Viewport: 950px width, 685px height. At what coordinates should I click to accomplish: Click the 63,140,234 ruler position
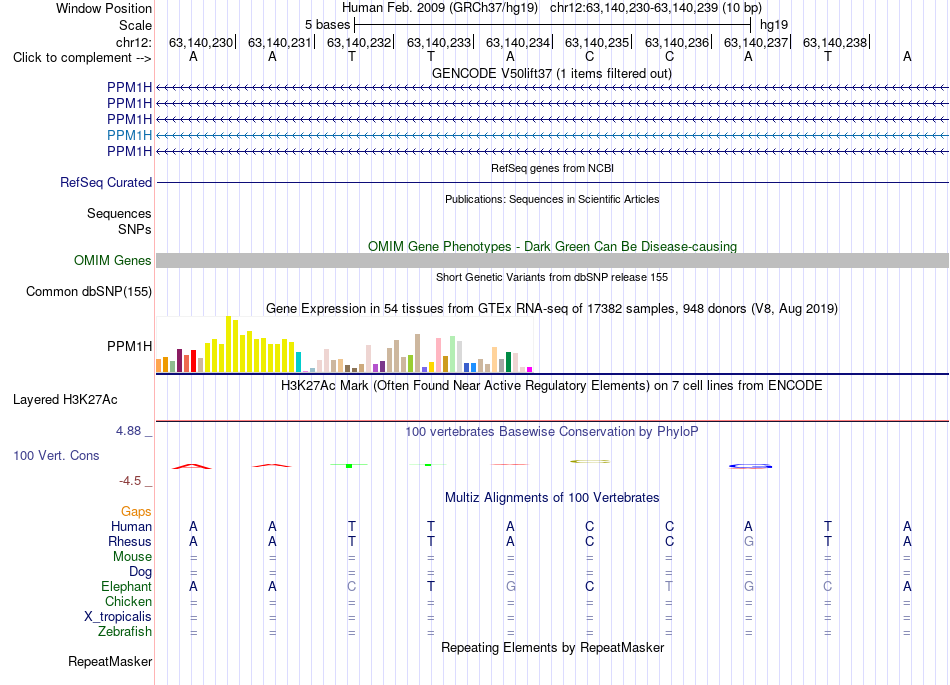(x=517, y=42)
